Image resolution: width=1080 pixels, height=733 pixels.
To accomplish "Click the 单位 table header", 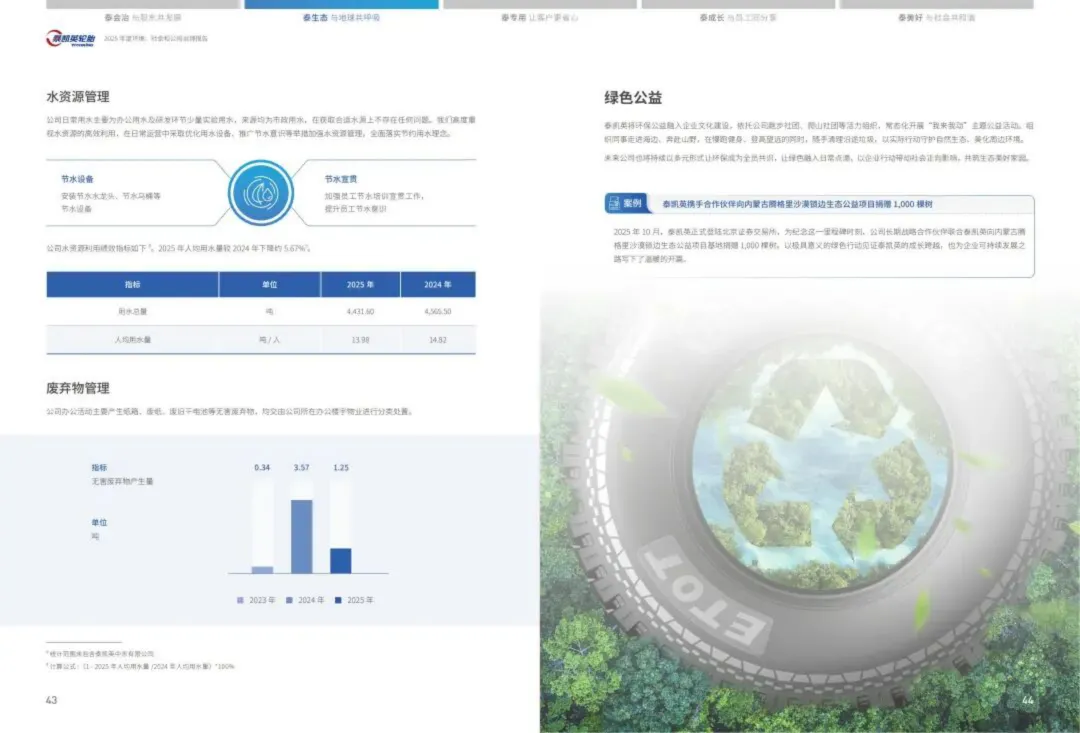I will coord(269,285).
